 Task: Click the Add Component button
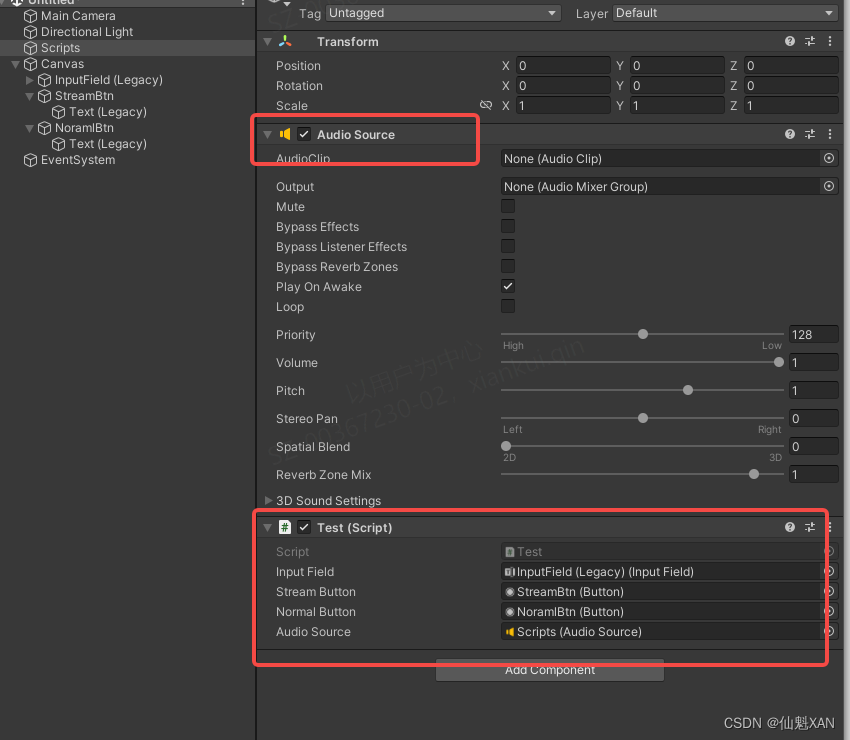click(550, 670)
